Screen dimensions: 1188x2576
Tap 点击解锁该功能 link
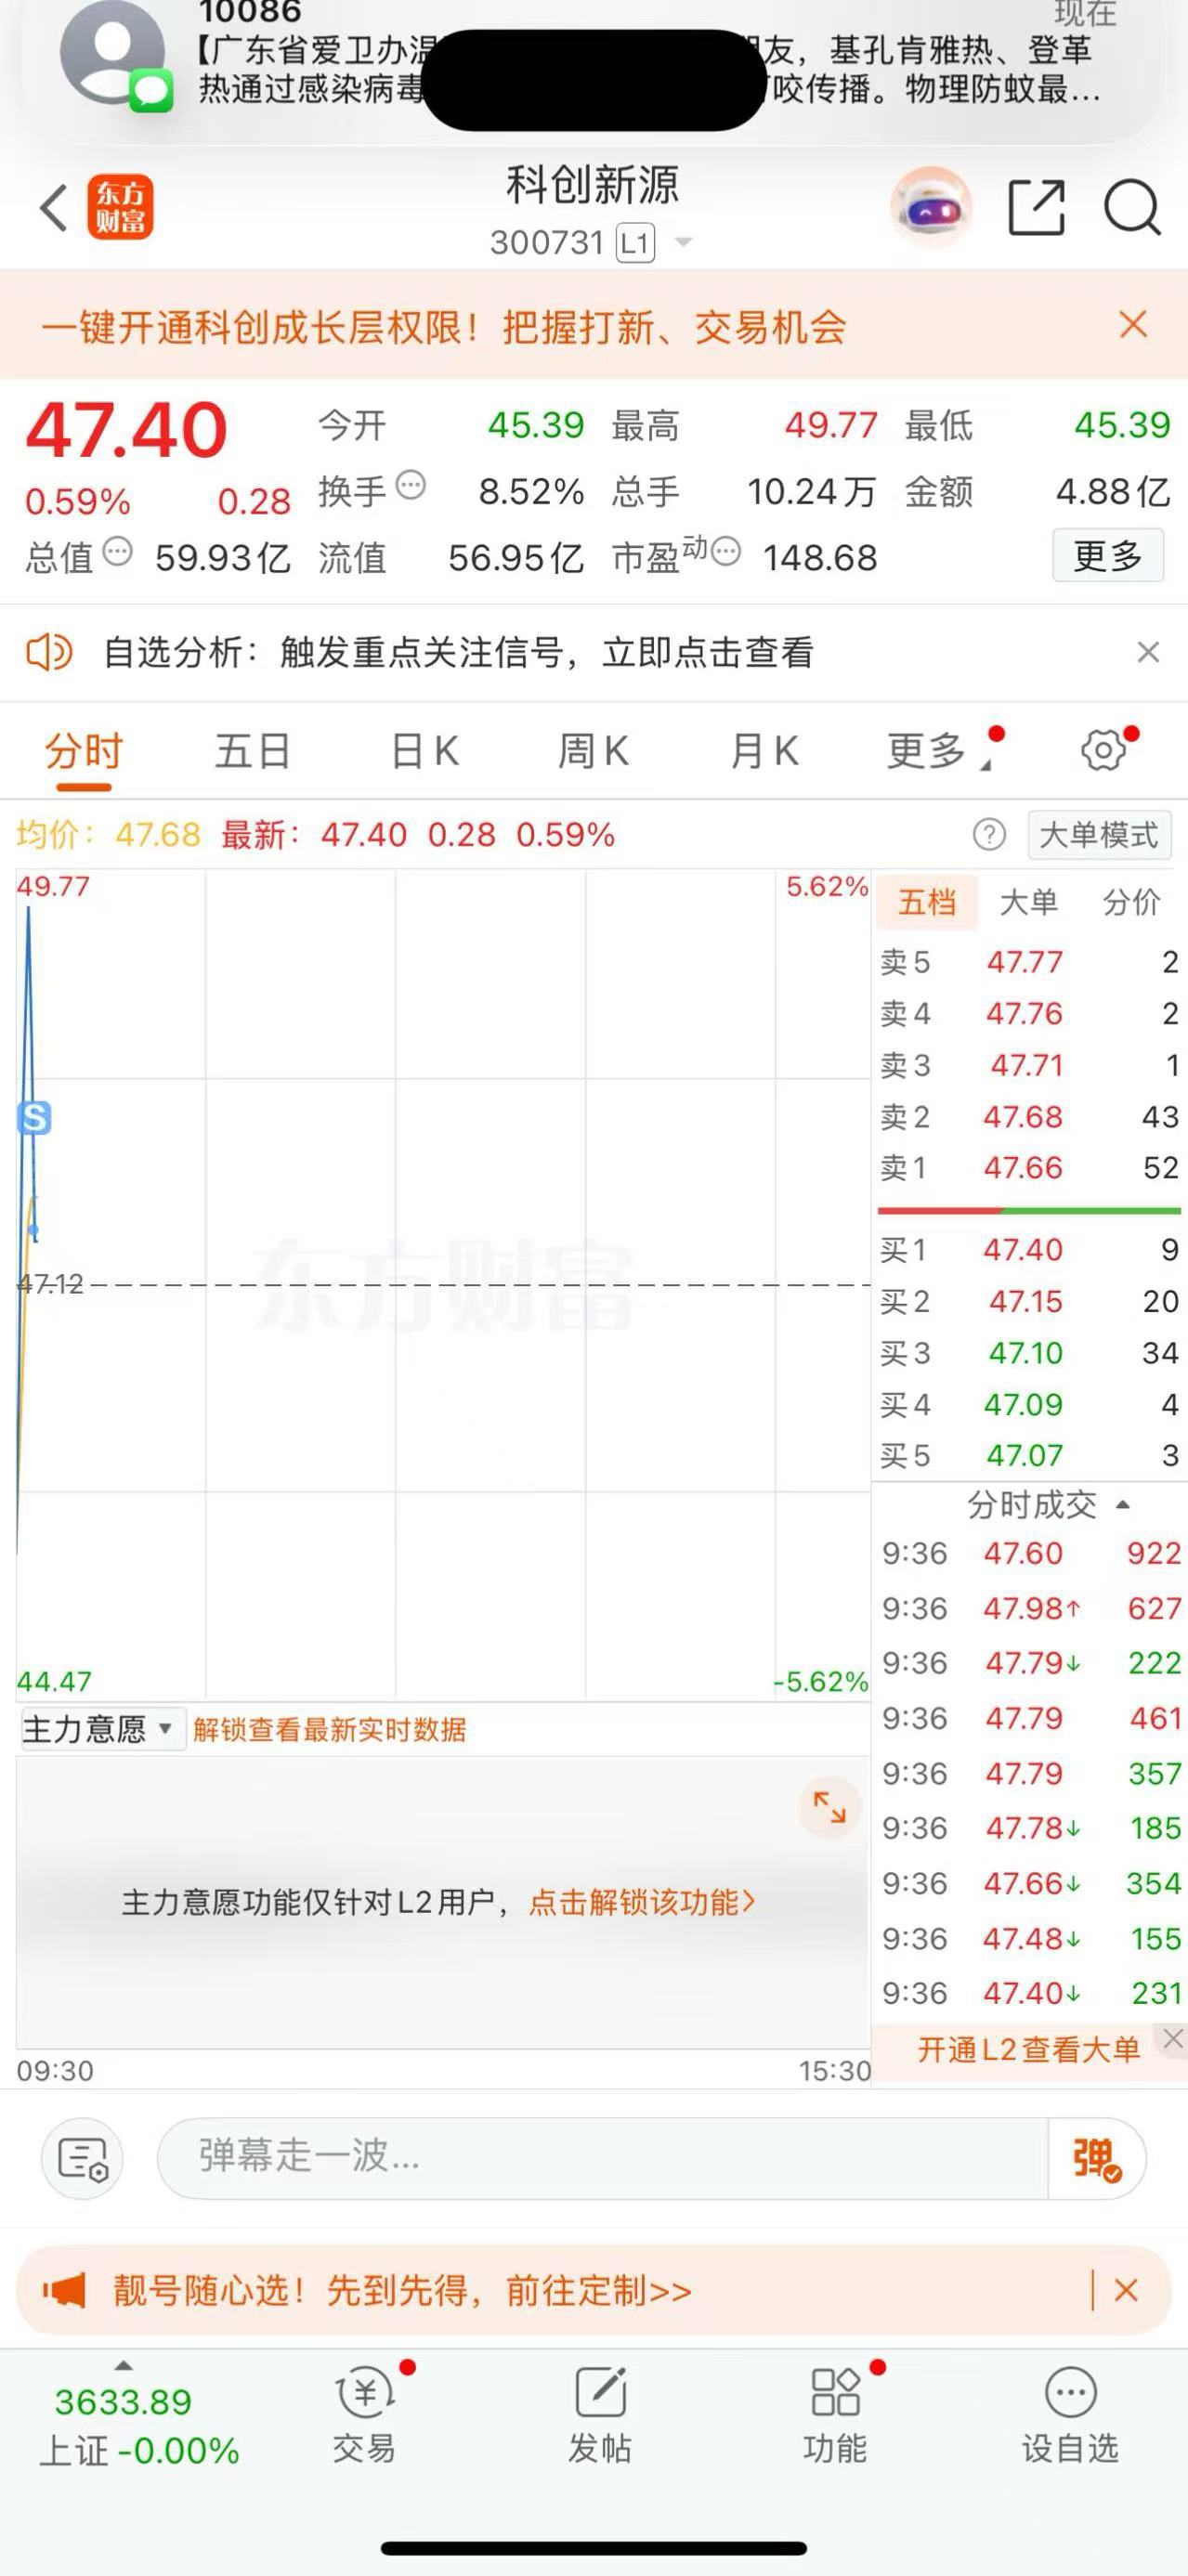642,1901
